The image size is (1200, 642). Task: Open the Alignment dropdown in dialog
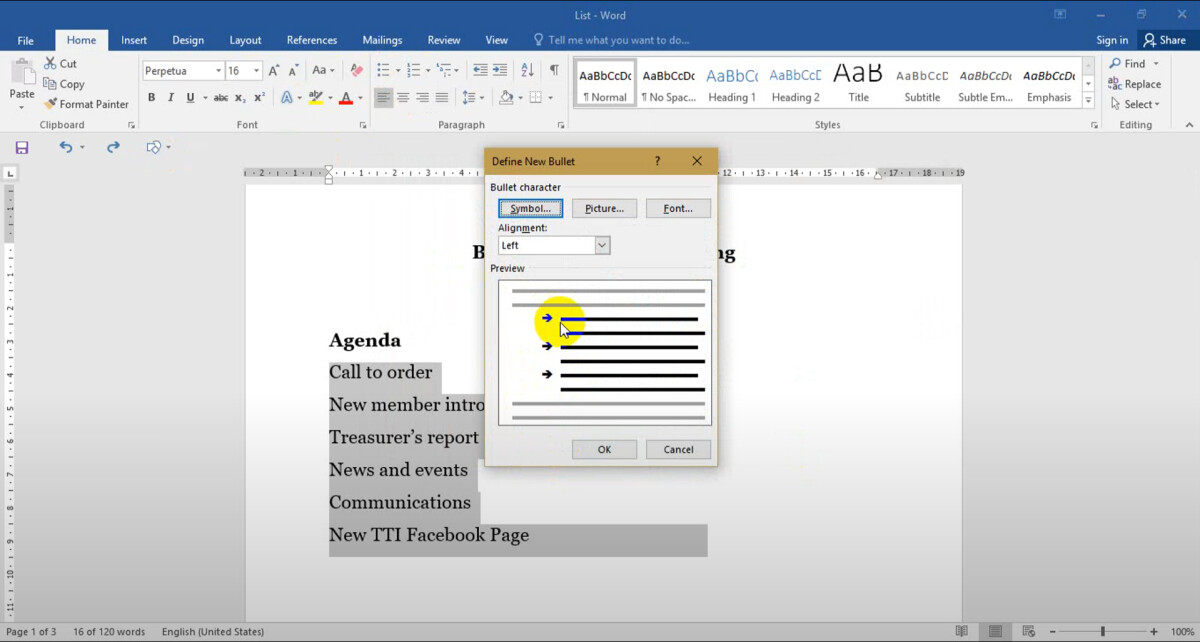pyautogui.click(x=602, y=245)
